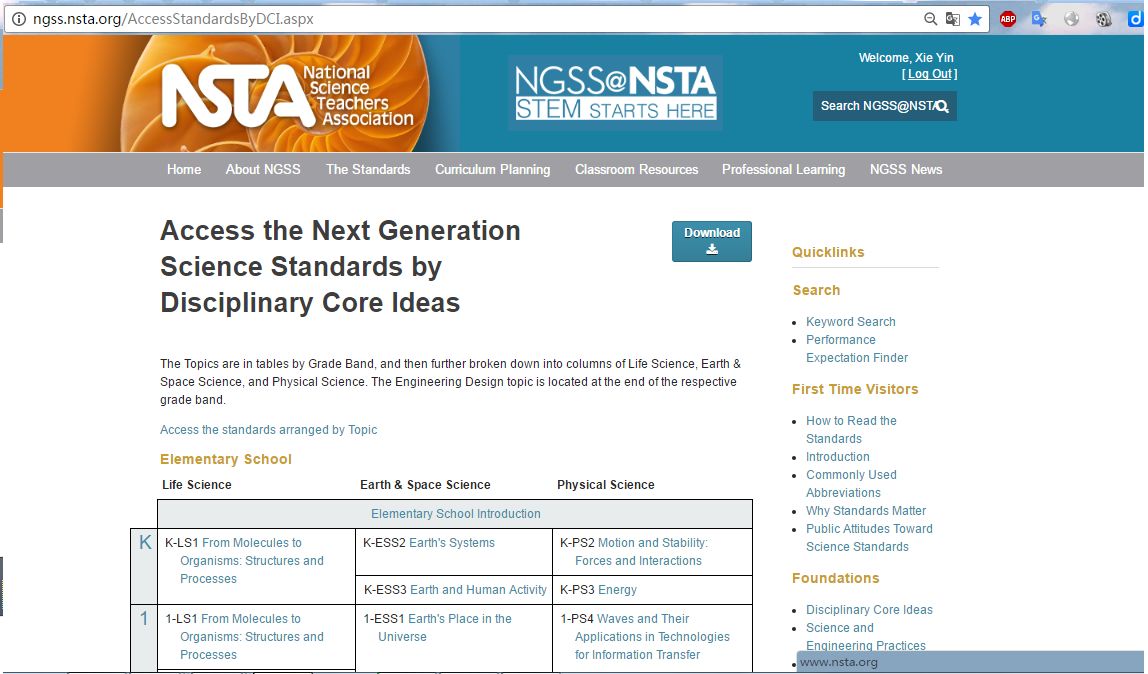Image resolution: width=1148 pixels, height=674 pixels.
Task: Click the Log Out link
Action: [930, 74]
